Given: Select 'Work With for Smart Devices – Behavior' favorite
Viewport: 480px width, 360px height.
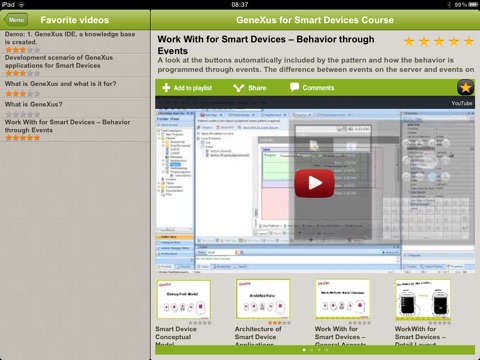Looking at the screenshot, I should coord(75,130).
